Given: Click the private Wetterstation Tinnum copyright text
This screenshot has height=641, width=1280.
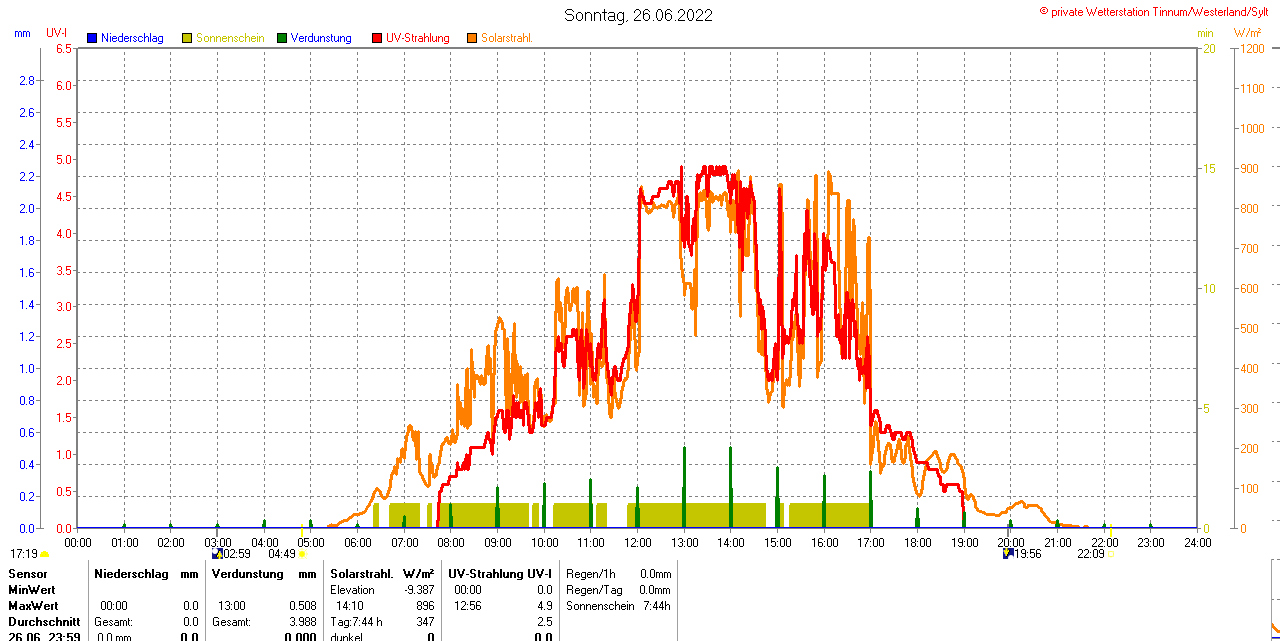Looking at the screenshot, I should click(x=1158, y=11).
